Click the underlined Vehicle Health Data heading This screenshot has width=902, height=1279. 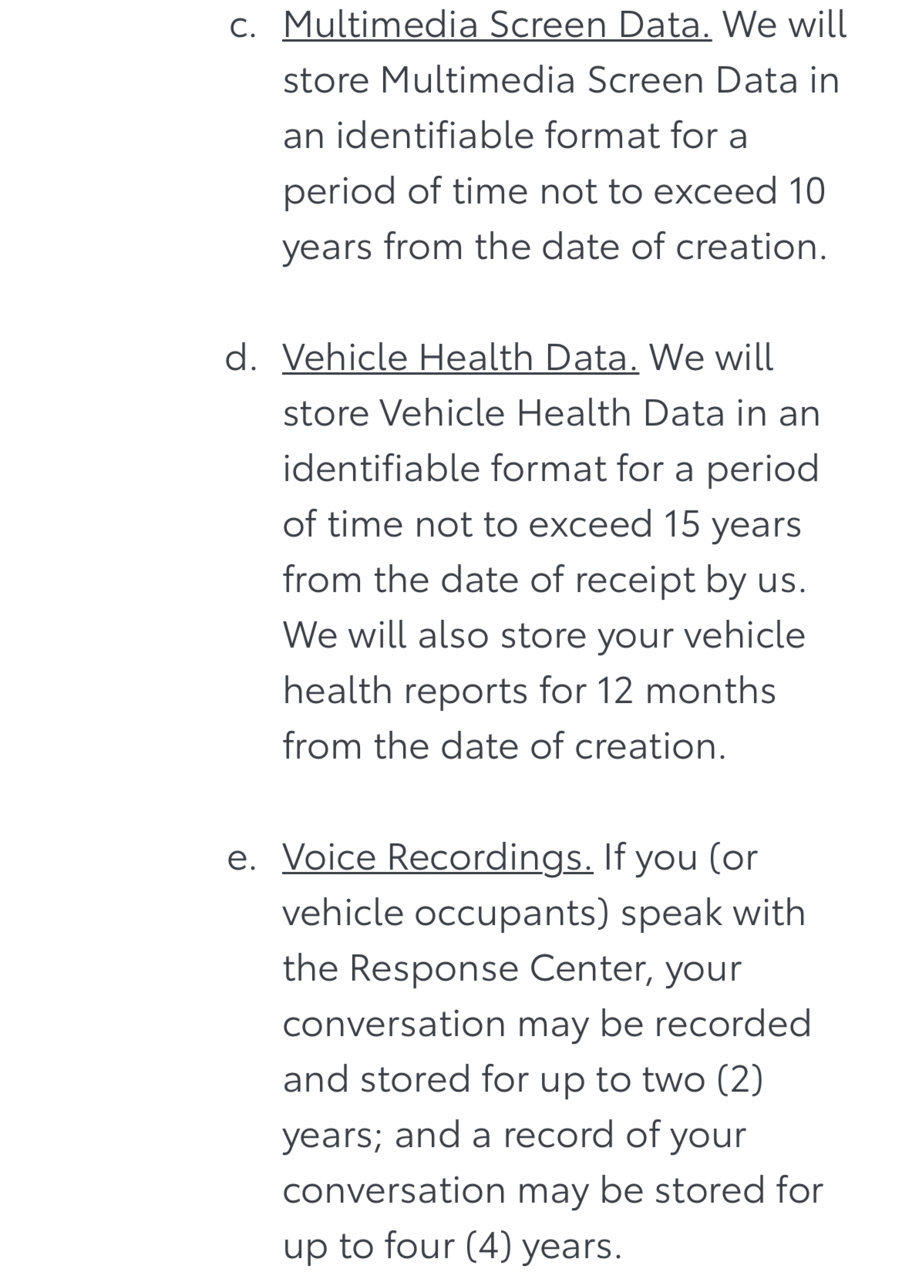click(460, 358)
